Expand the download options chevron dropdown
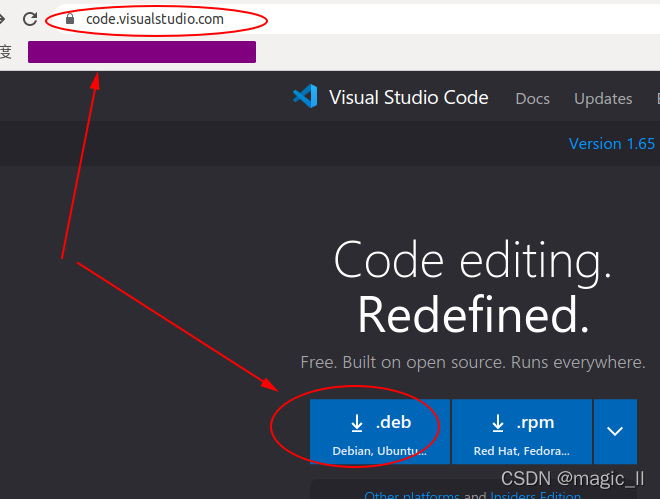 click(x=615, y=432)
